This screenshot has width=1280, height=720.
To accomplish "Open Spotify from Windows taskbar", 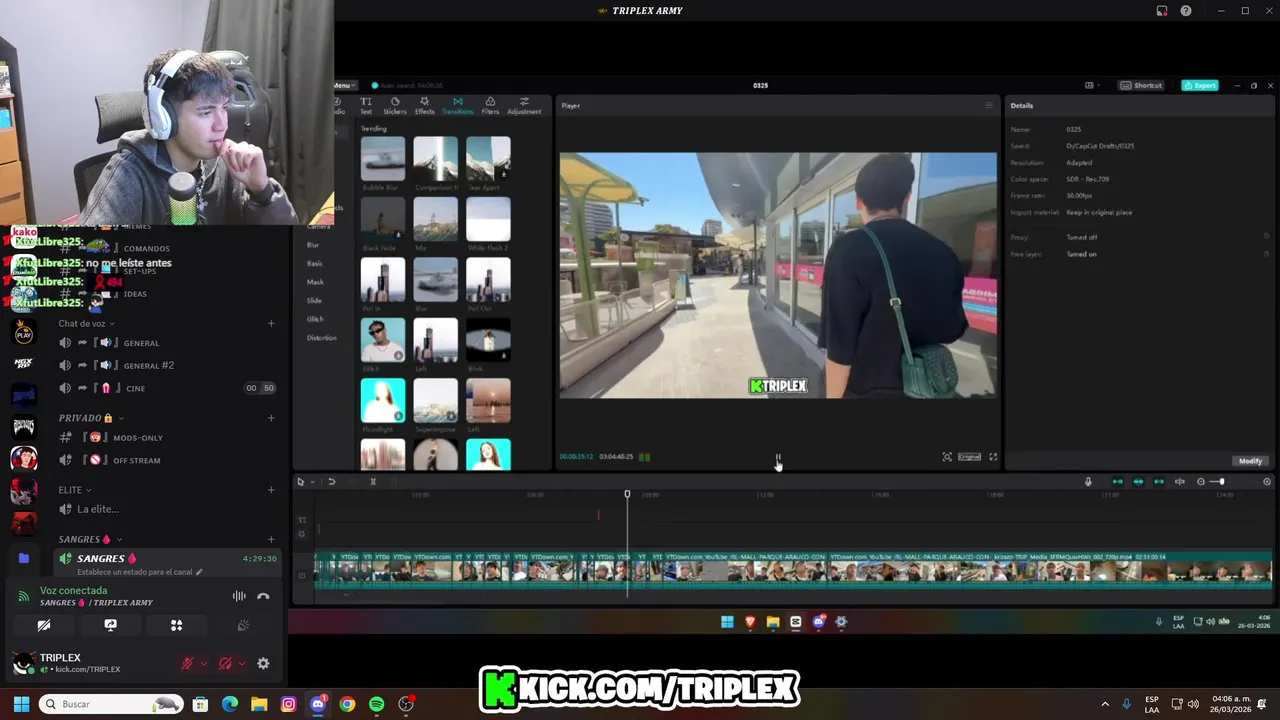I will (x=376, y=704).
